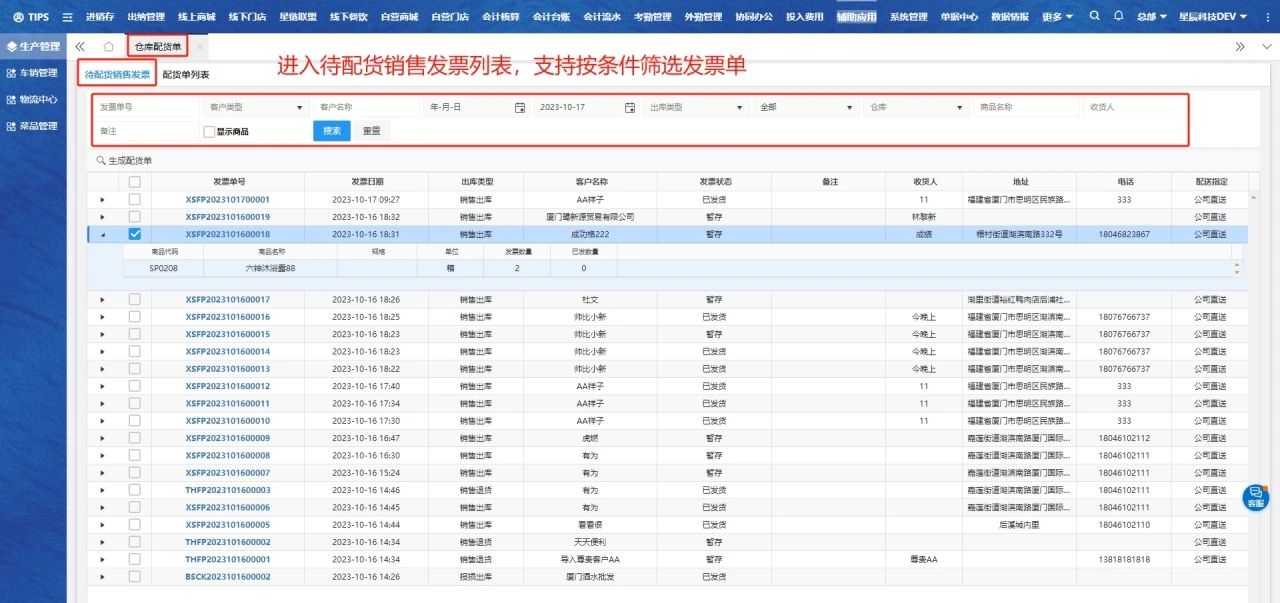The height and width of the screenshot is (603, 1280).
Task: Expand the row for invoice XSFP2023101700001
Action: coord(102,200)
